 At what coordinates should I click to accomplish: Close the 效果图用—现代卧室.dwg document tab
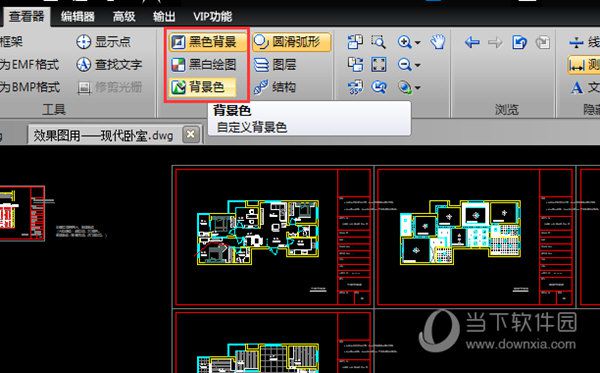coord(191,134)
